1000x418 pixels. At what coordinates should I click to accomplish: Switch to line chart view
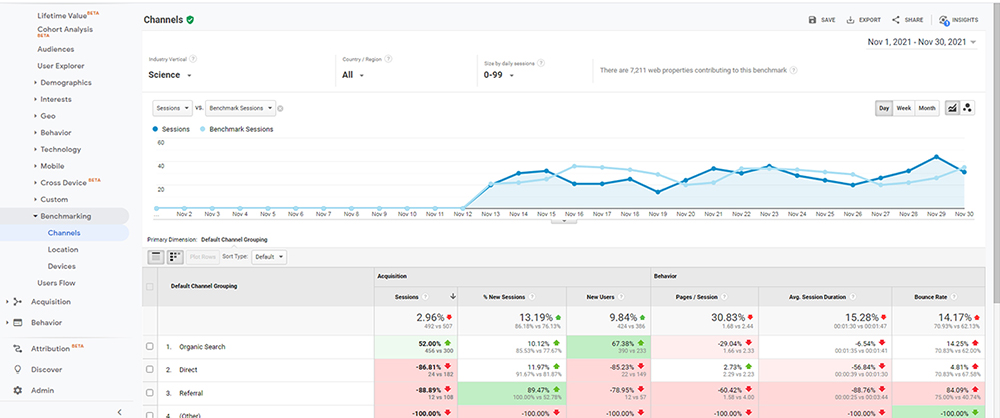click(952, 108)
